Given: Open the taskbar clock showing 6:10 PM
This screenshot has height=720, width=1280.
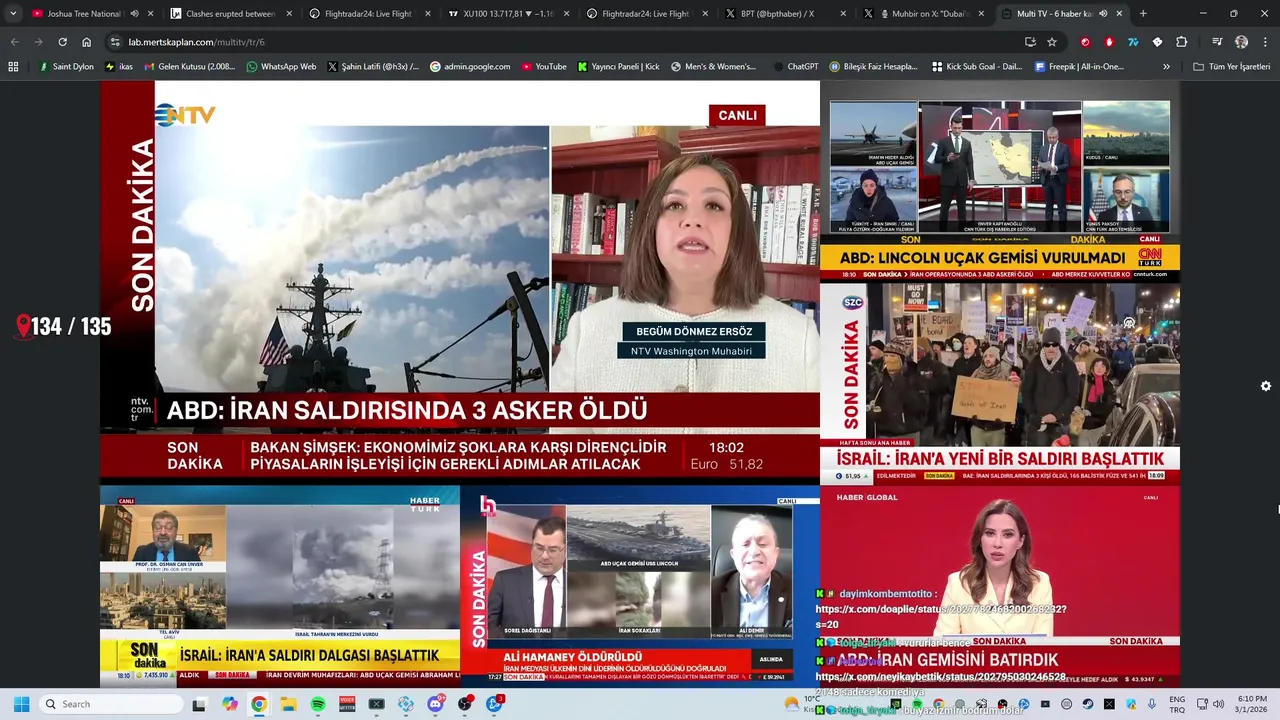Looking at the screenshot, I should click(1252, 704).
